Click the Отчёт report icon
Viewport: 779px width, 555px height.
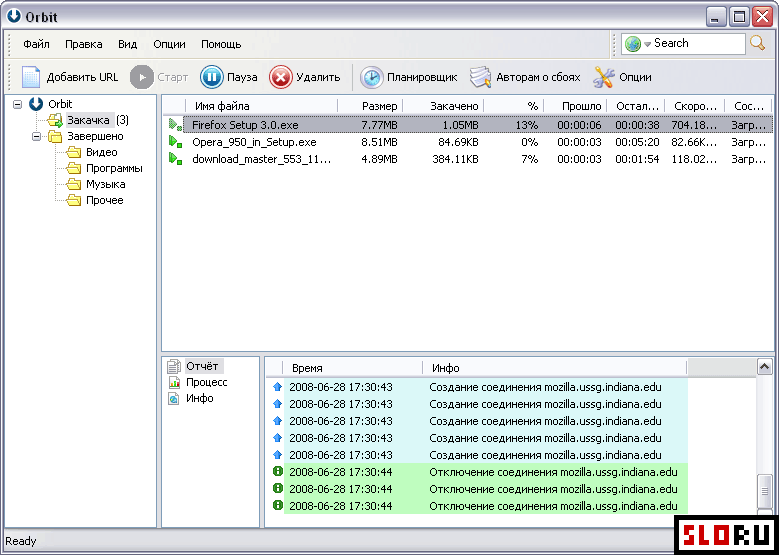(174, 367)
